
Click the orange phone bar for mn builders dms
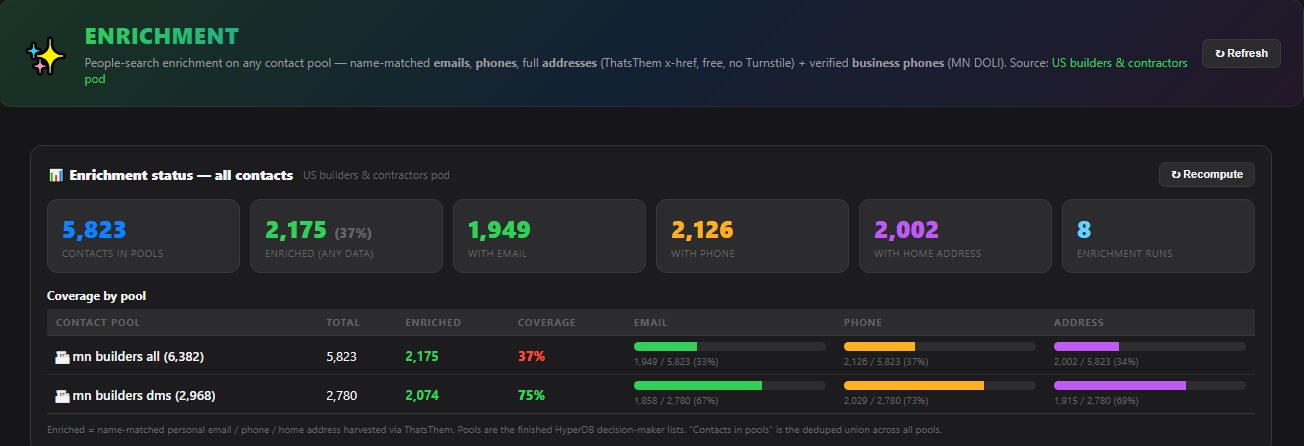click(914, 385)
